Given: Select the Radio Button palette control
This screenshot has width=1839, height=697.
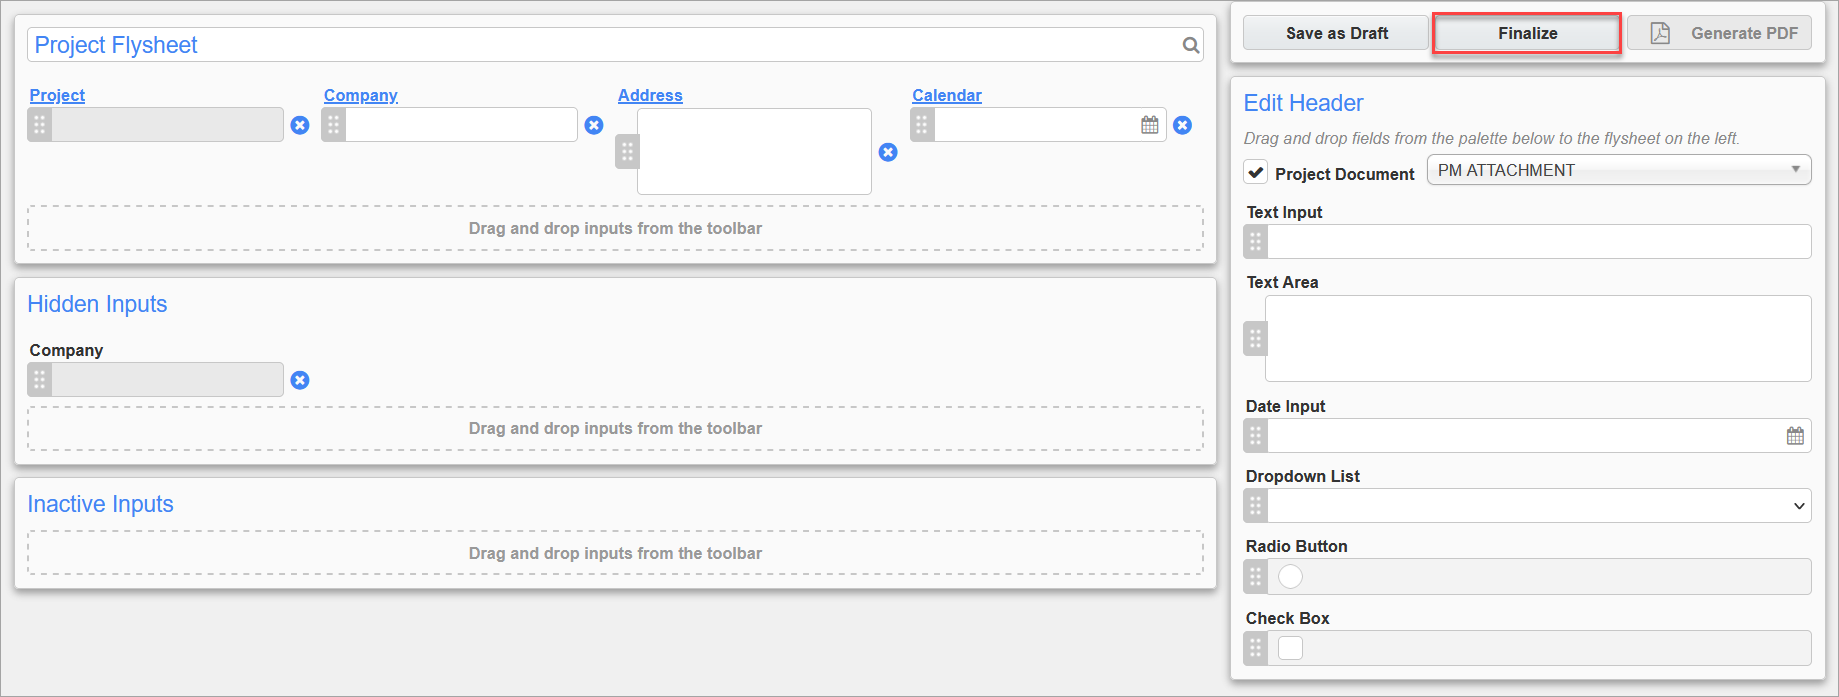Looking at the screenshot, I should point(1291,577).
